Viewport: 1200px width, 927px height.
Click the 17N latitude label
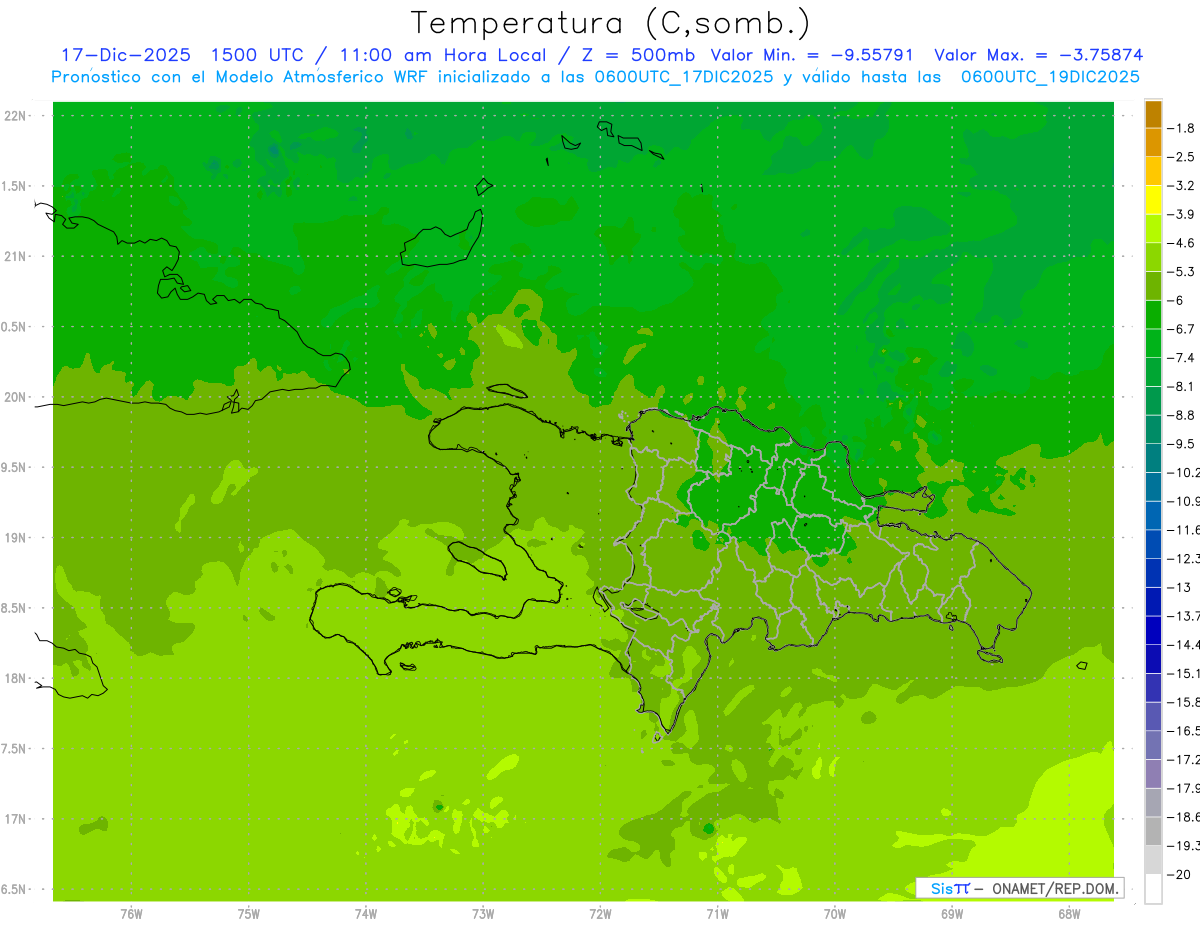16,819
